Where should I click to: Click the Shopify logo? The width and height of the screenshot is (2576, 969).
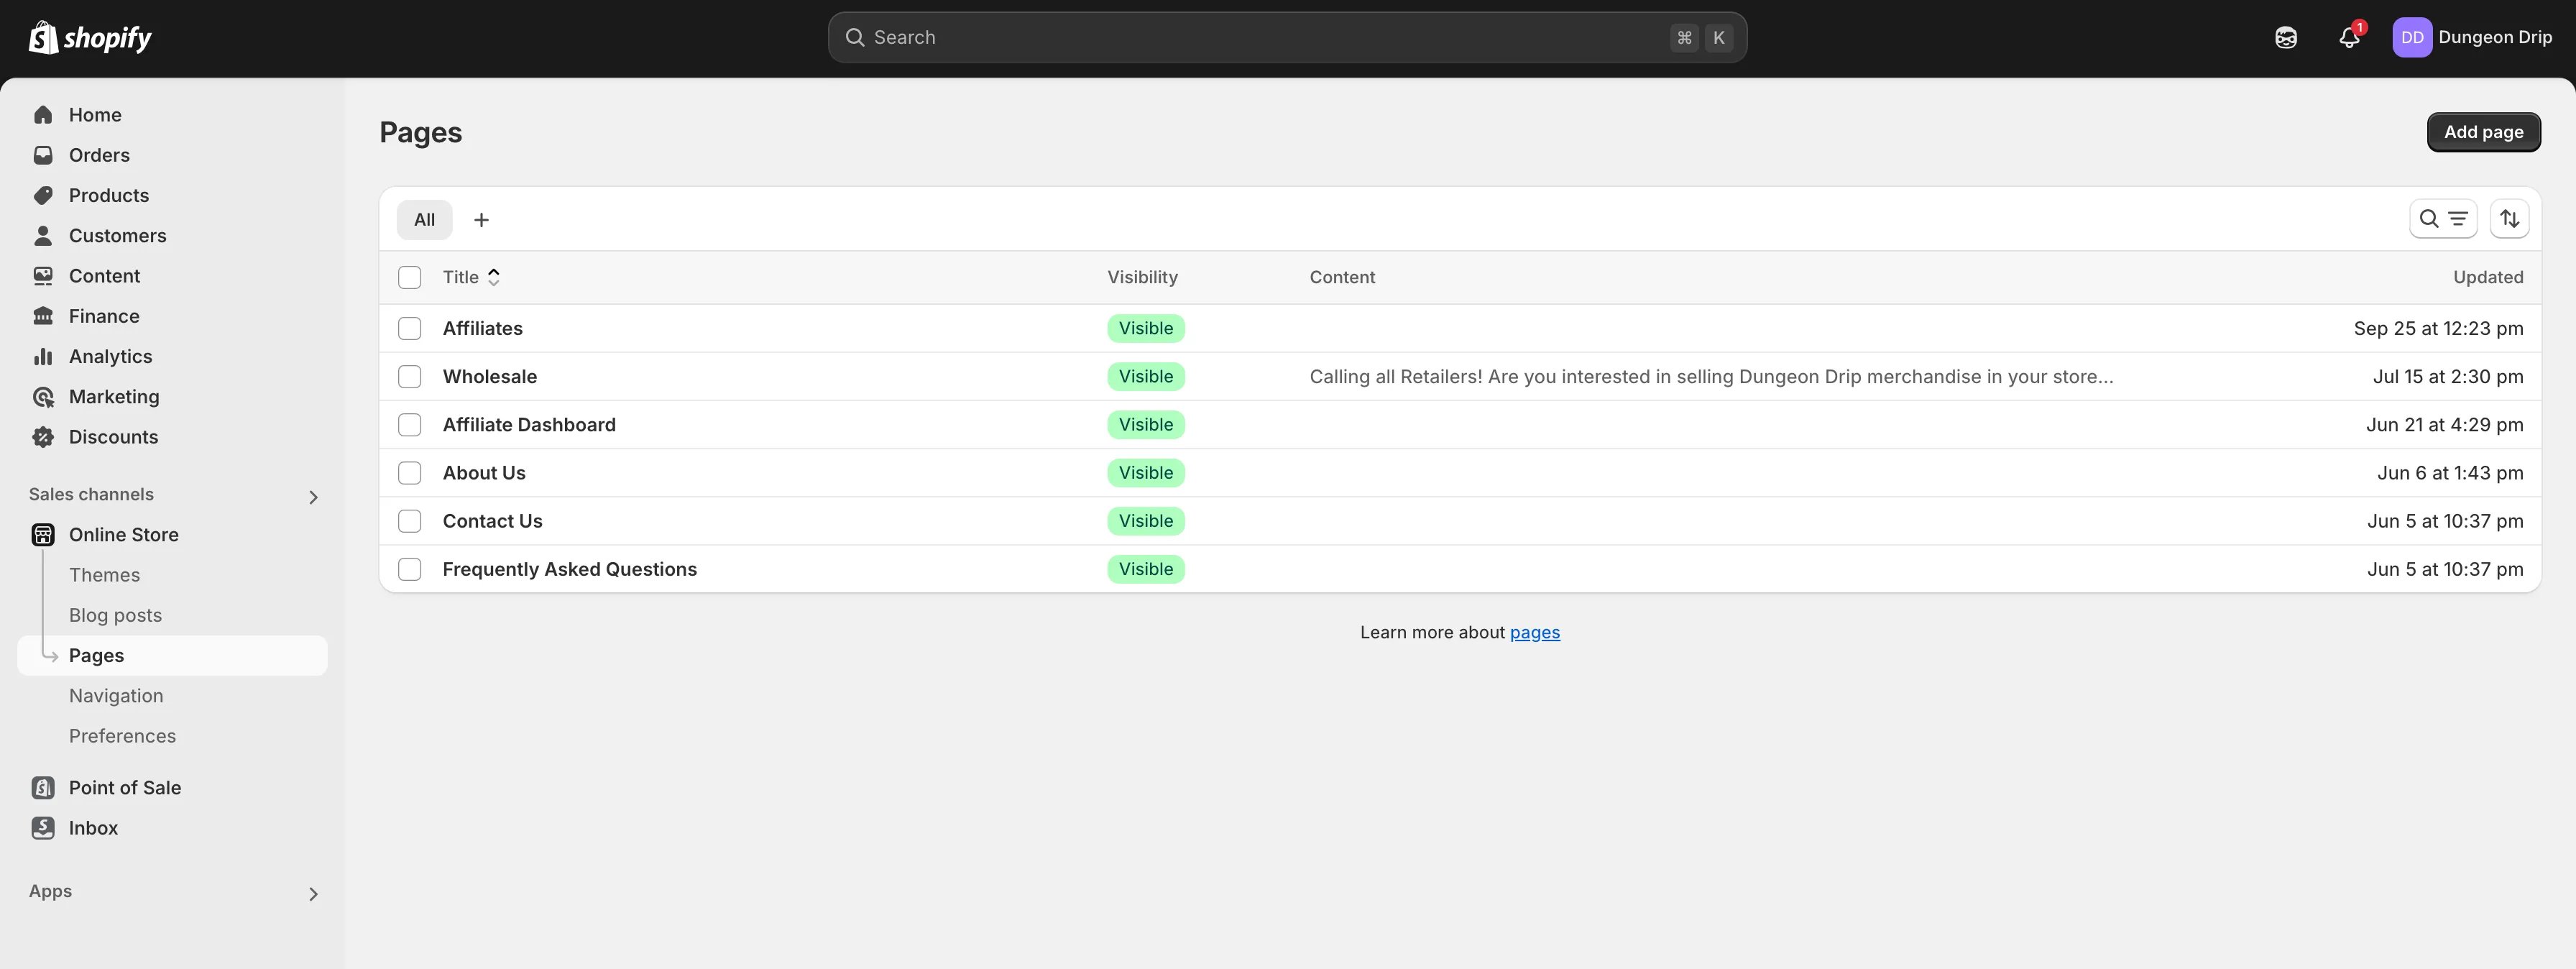(90, 37)
